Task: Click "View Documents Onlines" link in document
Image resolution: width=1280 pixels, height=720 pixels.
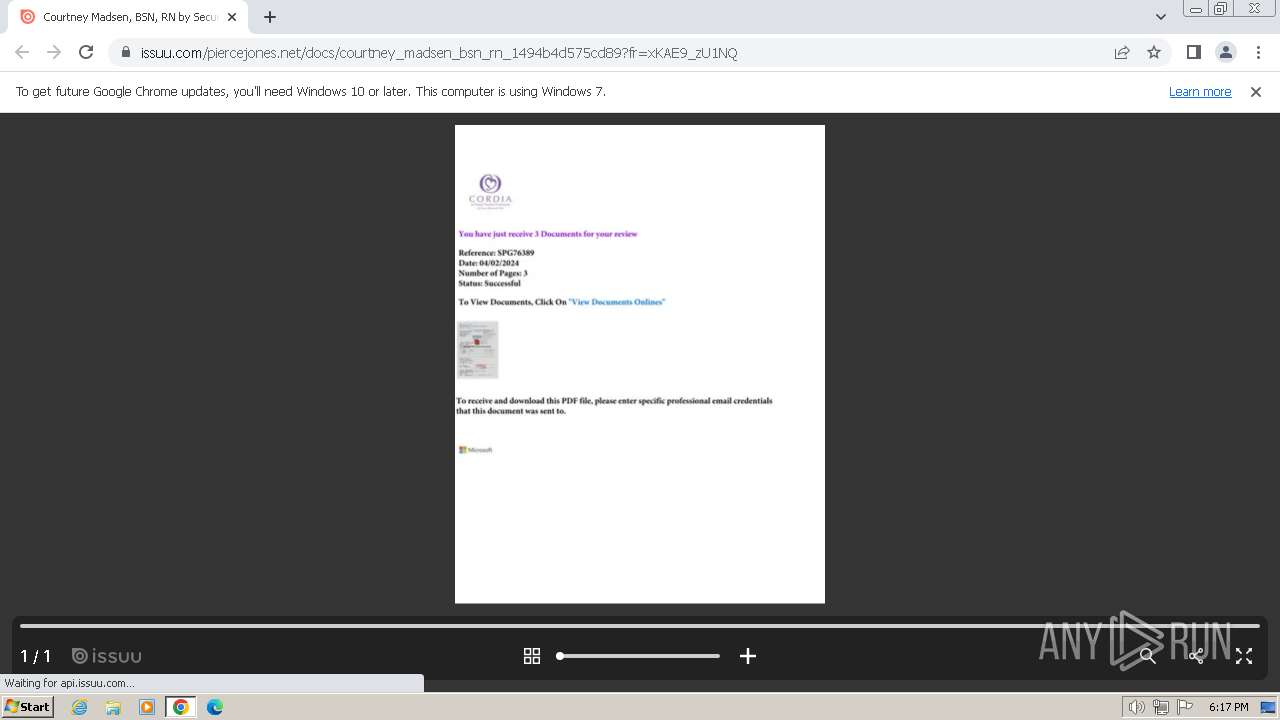Action: [616, 302]
